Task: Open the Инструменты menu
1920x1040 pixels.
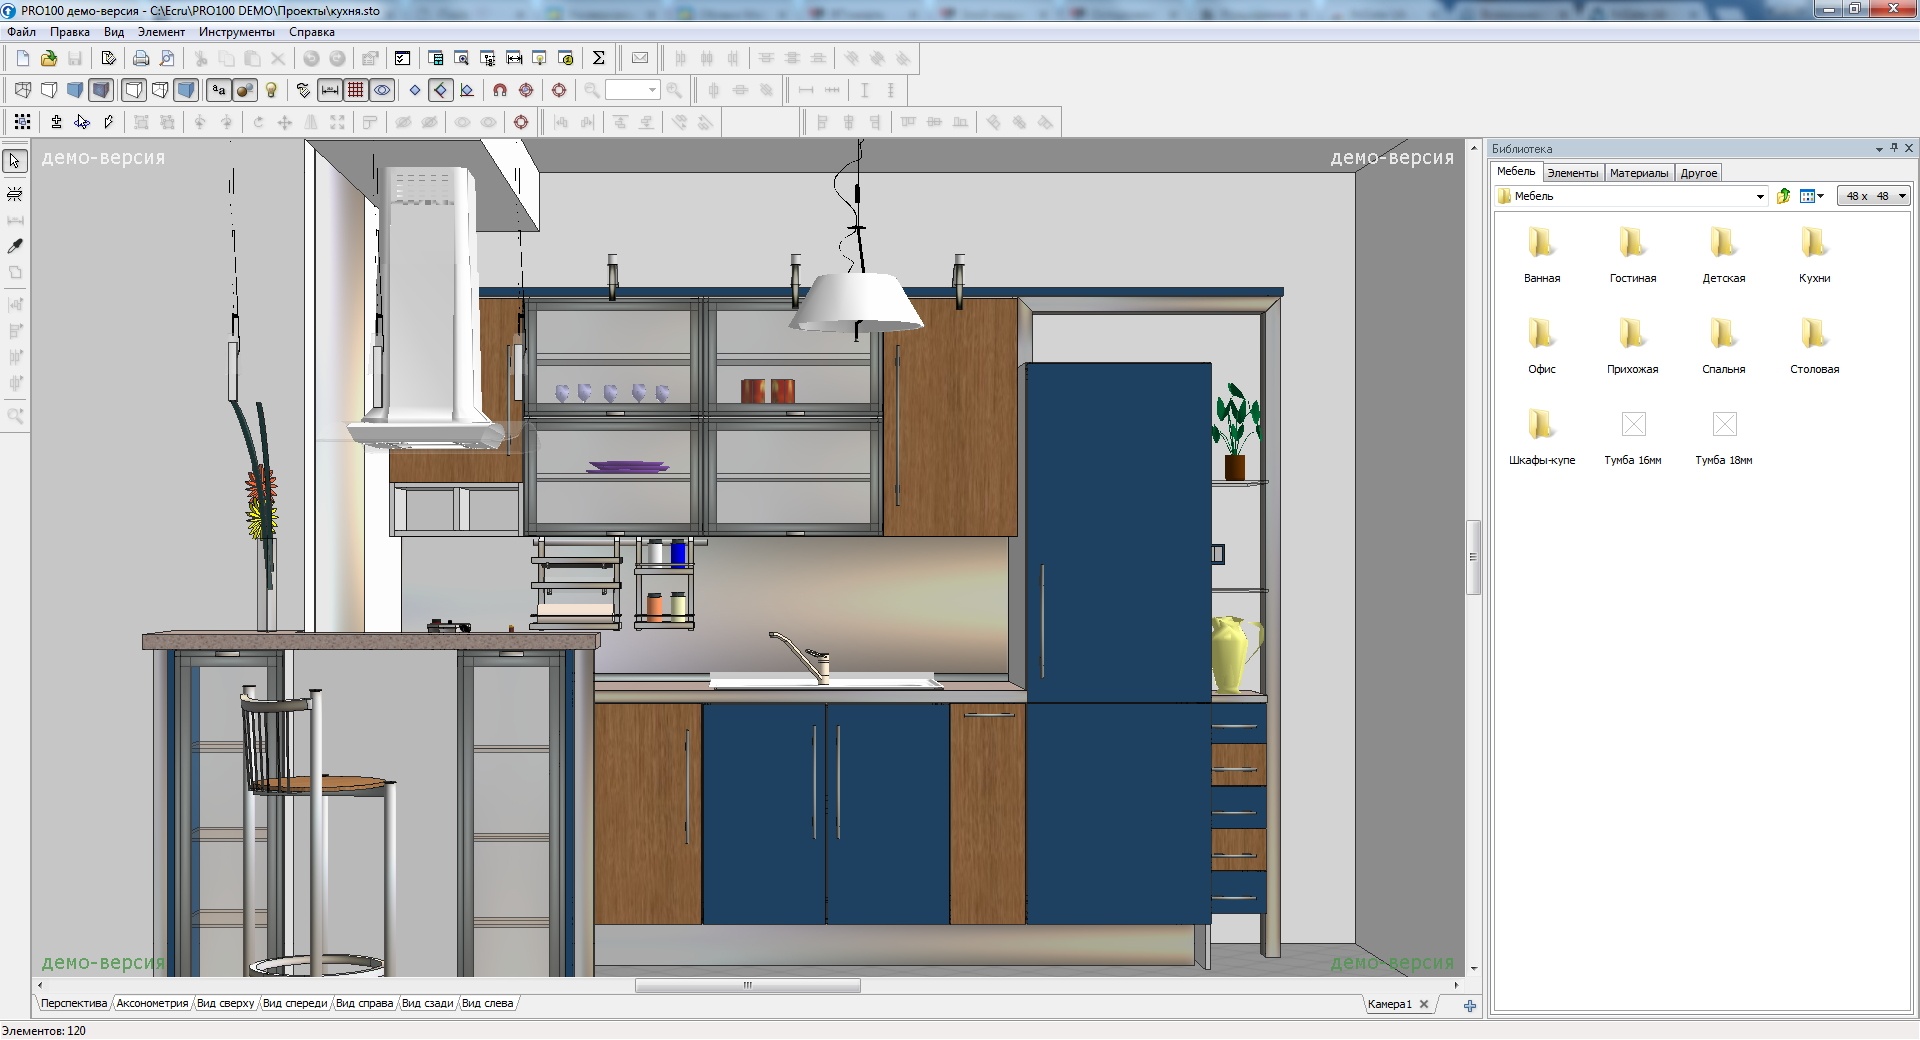Action: pyautogui.click(x=237, y=32)
